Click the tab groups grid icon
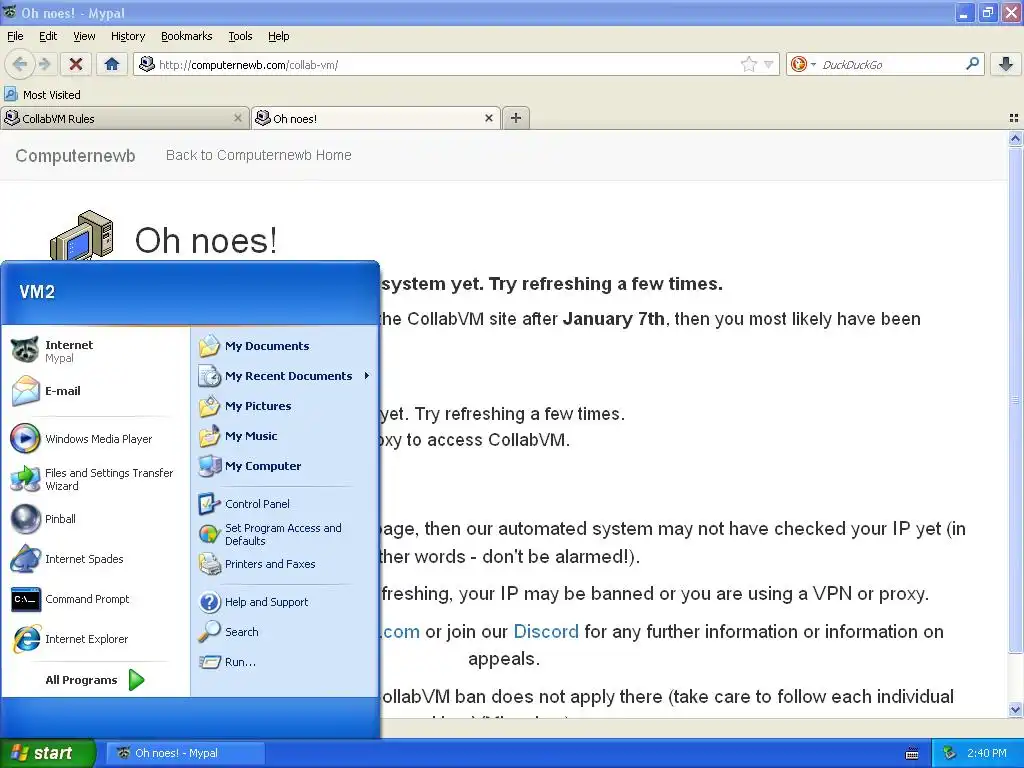This screenshot has width=1024, height=768. pyautogui.click(x=1014, y=118)
